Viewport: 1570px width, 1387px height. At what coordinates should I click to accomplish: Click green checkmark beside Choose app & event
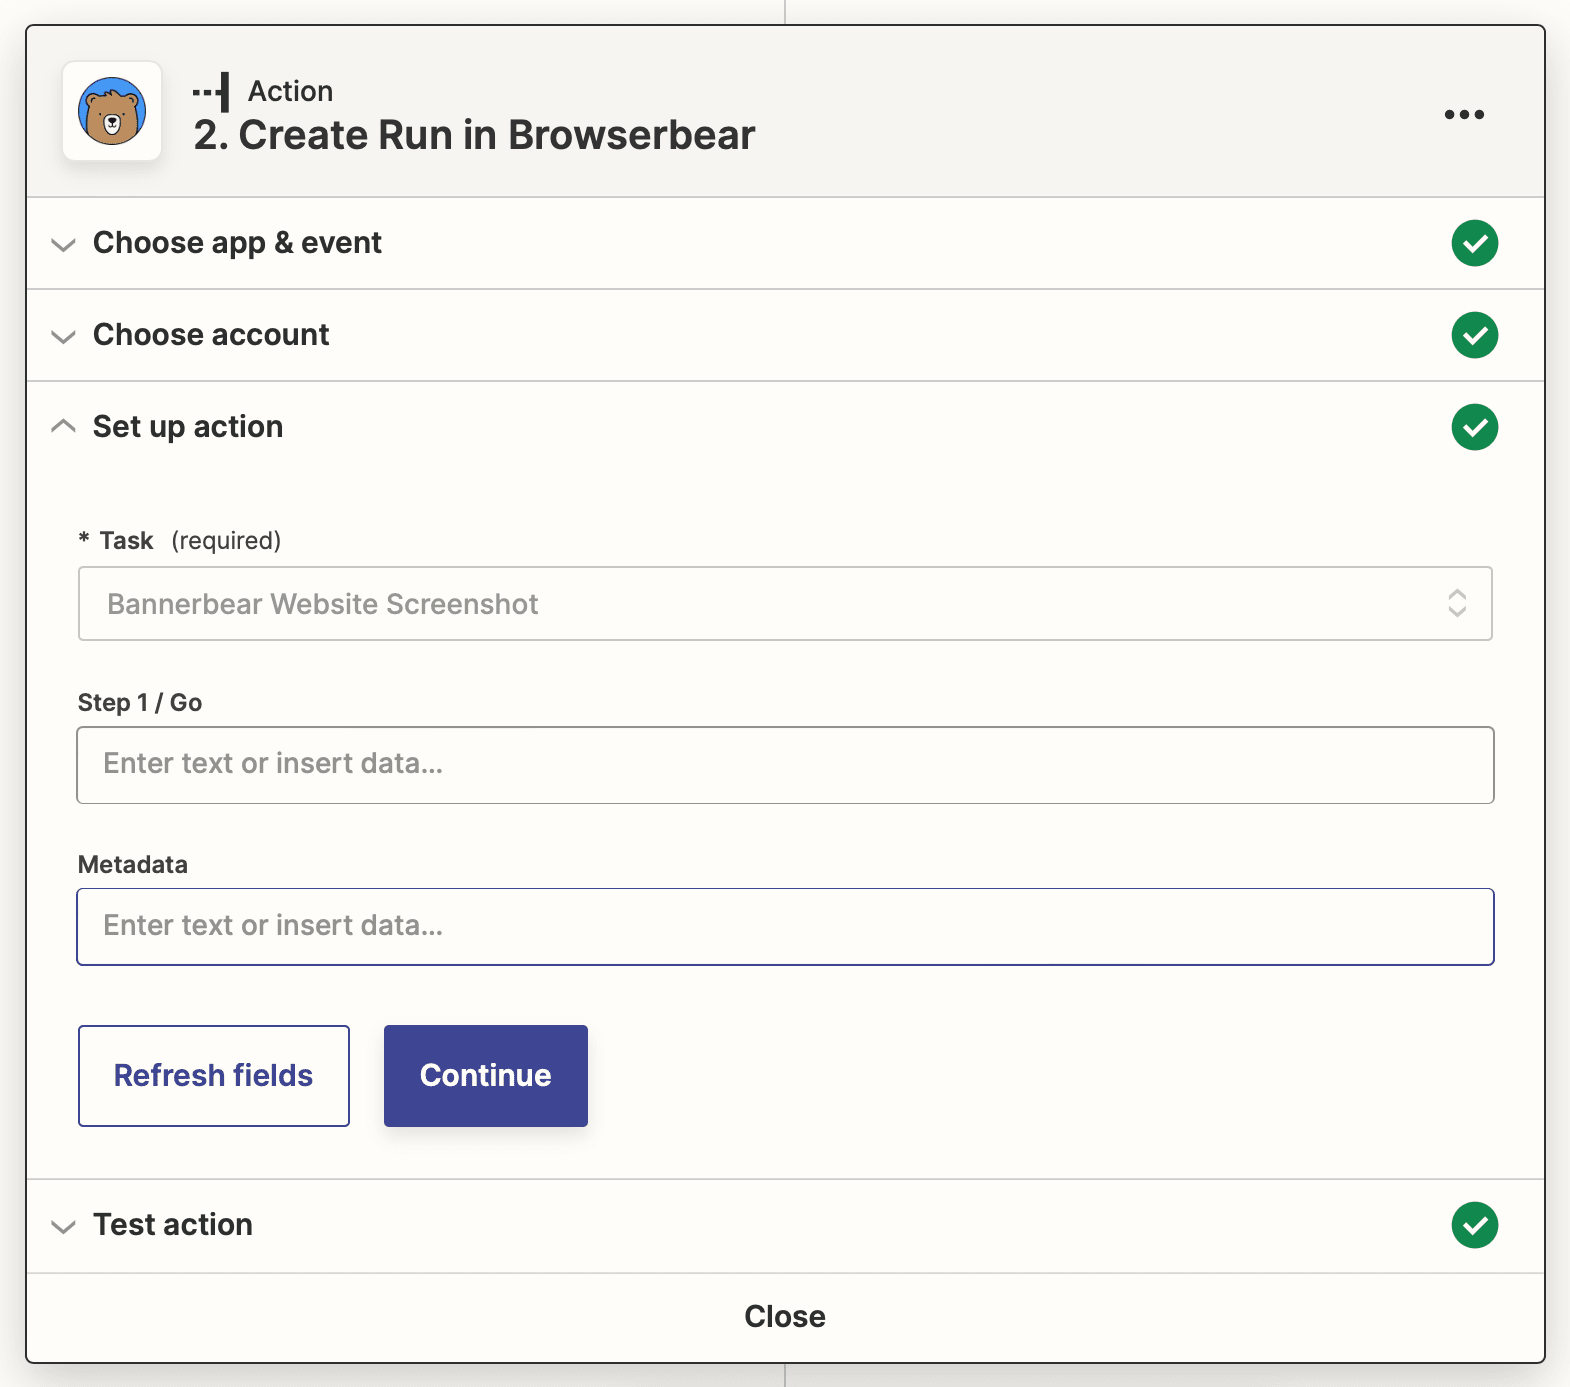click(1474, 243)
